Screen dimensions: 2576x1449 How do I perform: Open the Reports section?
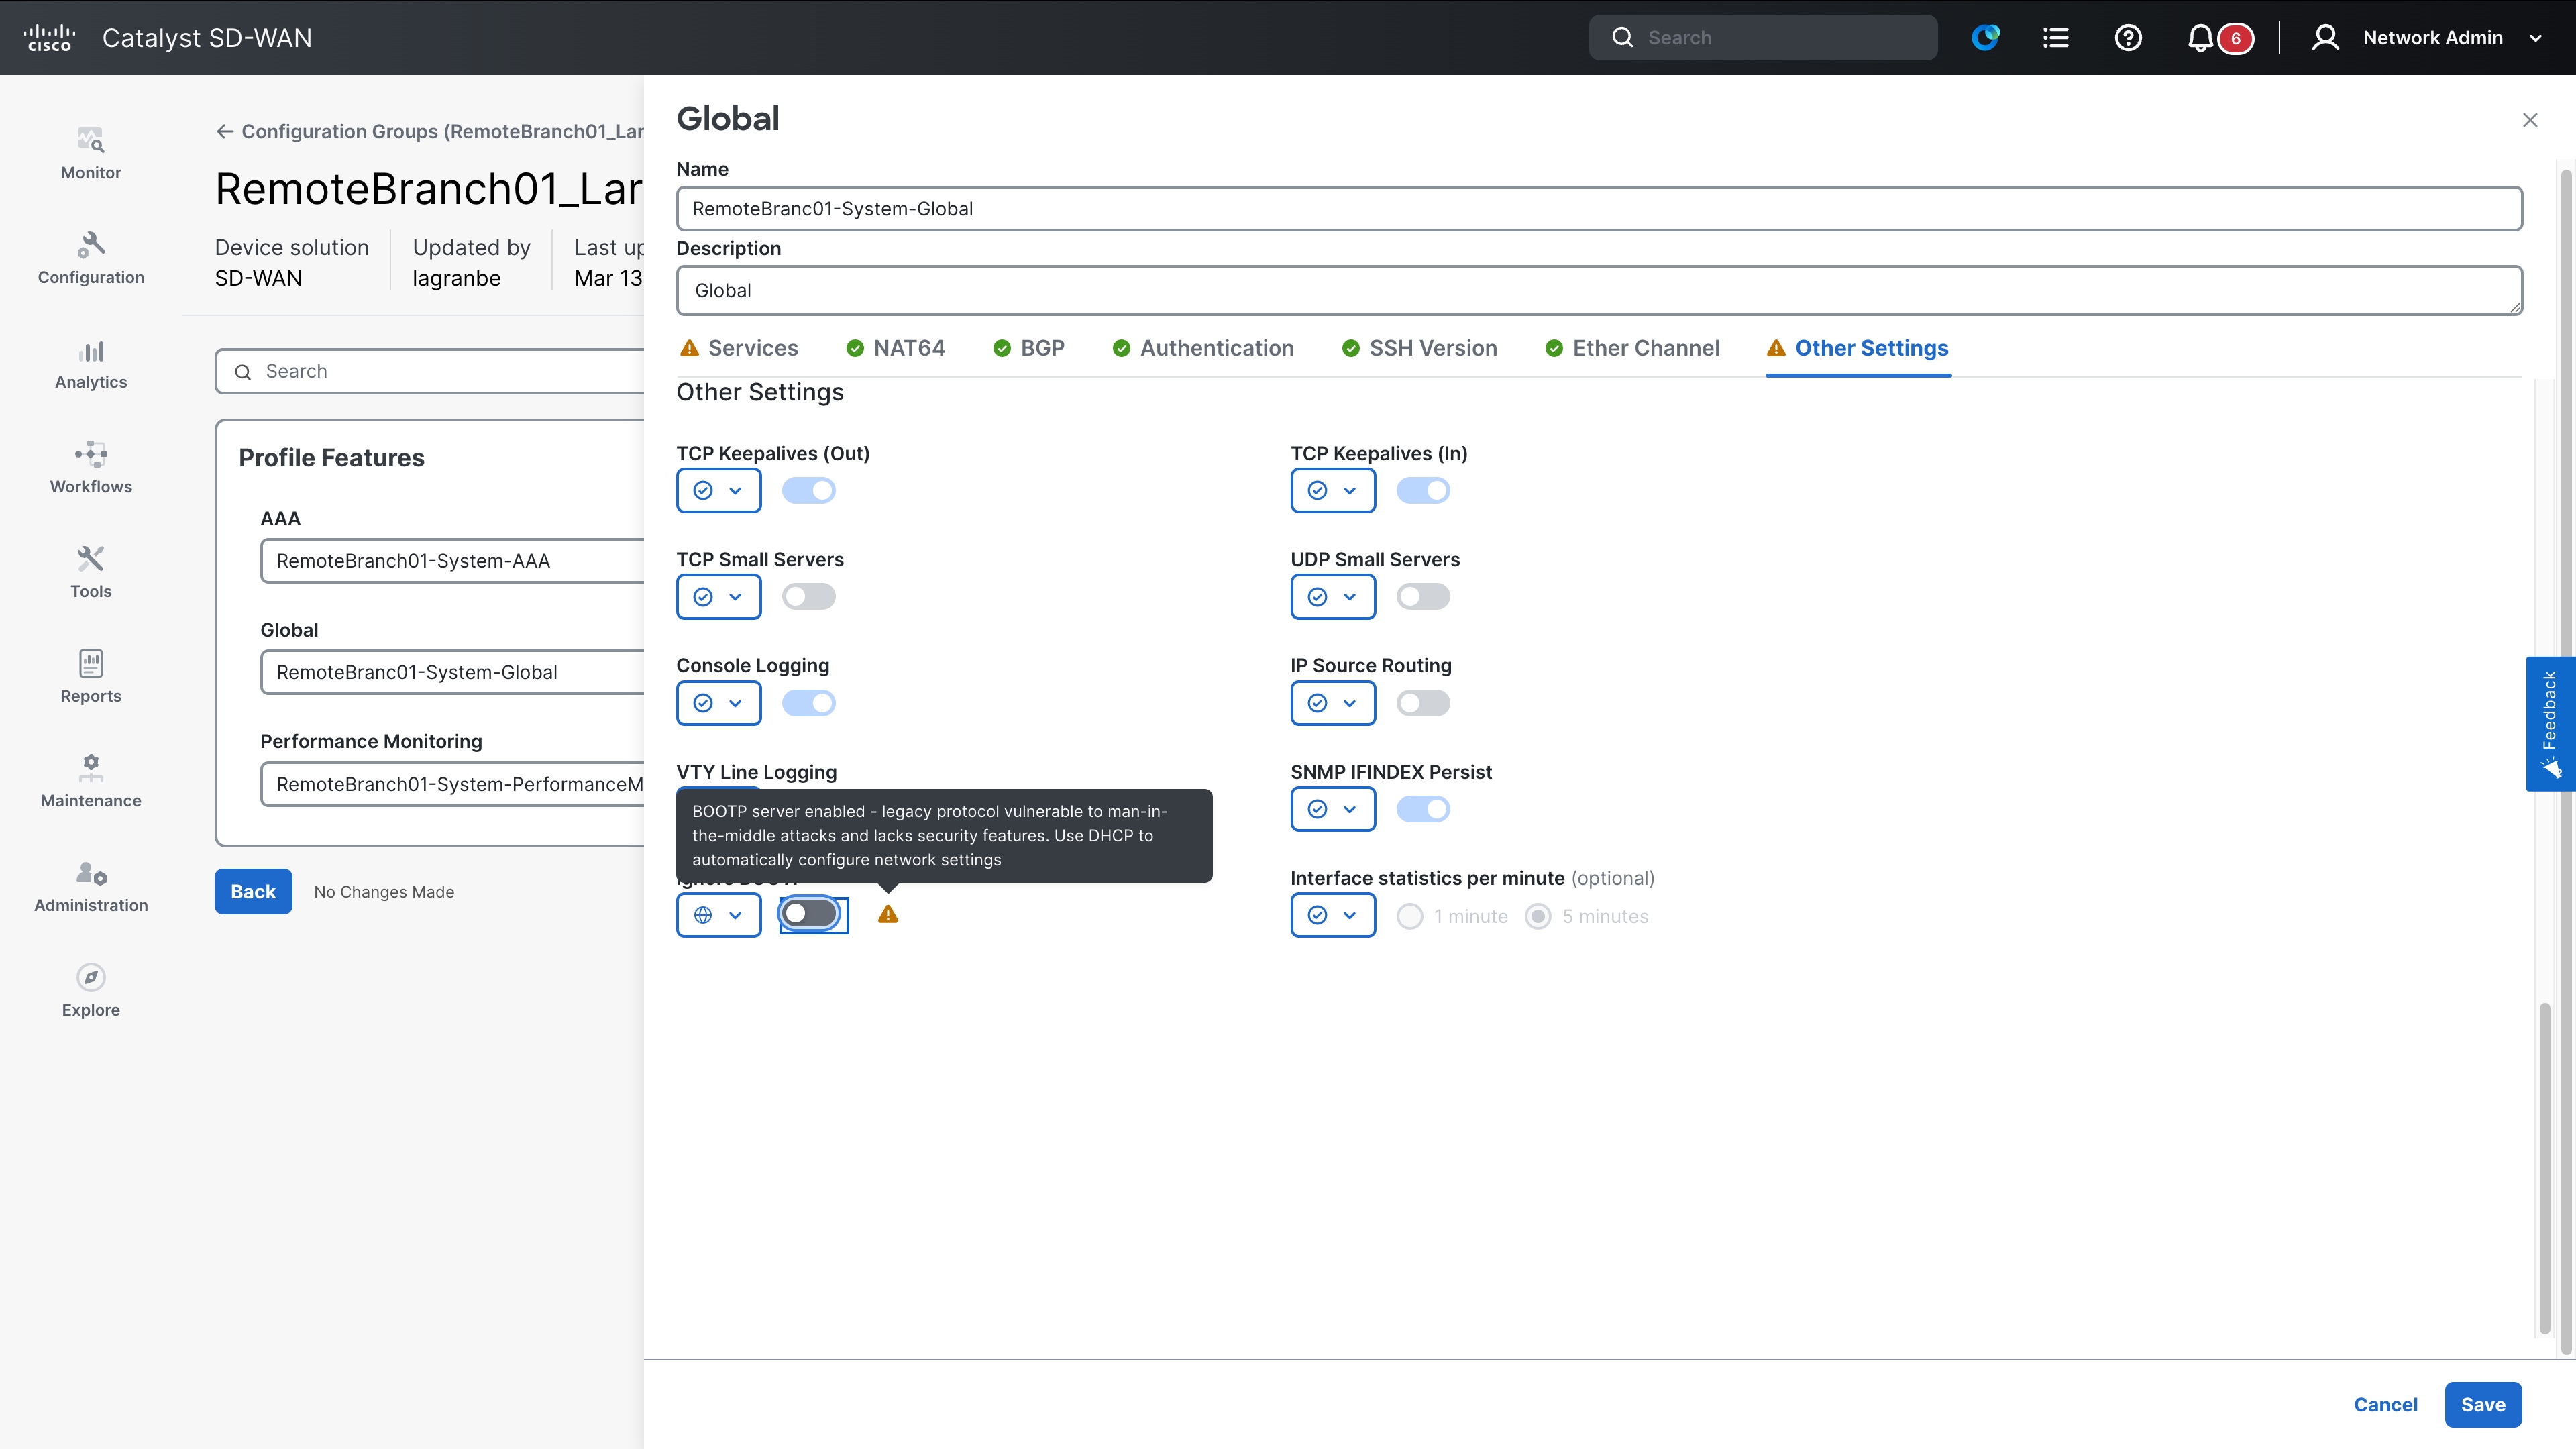click(90, 677)
